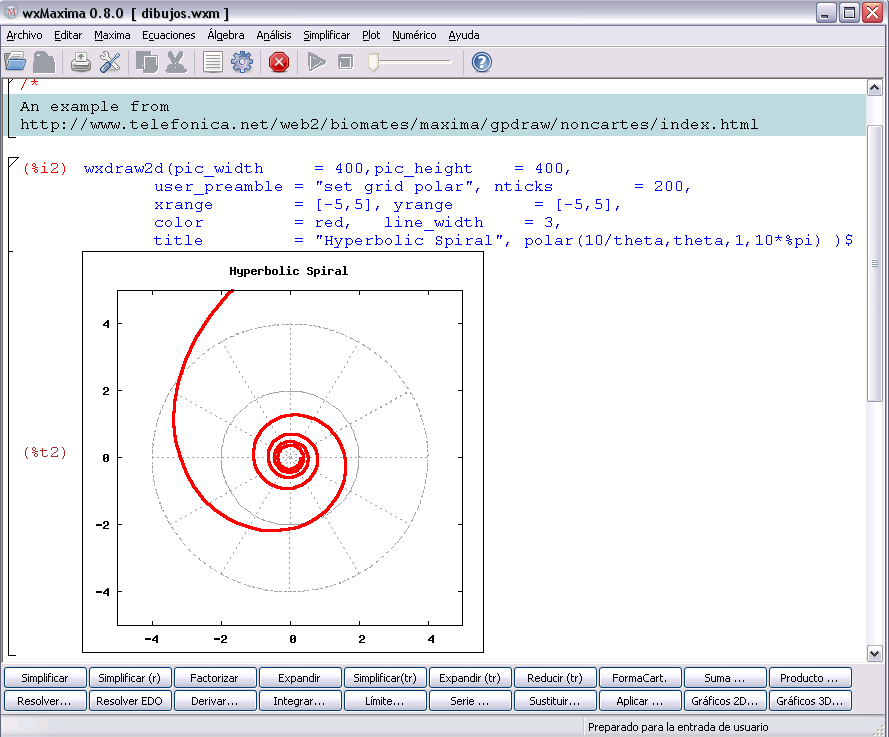Open the Archivo menu
The image size is (889, 737).
(x=24, y=35)
